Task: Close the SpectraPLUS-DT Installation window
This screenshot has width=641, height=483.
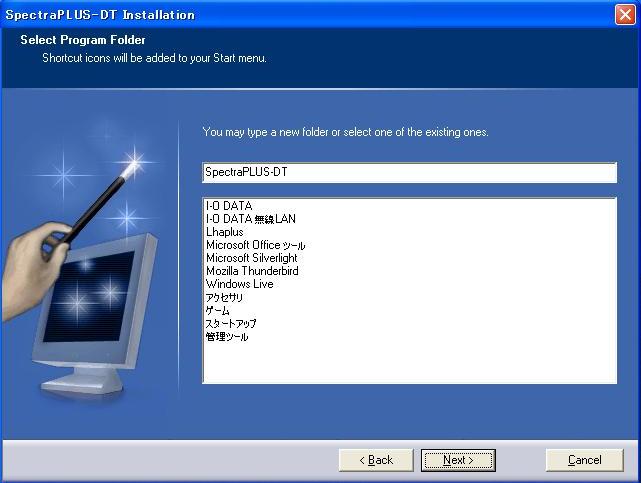Action: [x=625, y=15]
